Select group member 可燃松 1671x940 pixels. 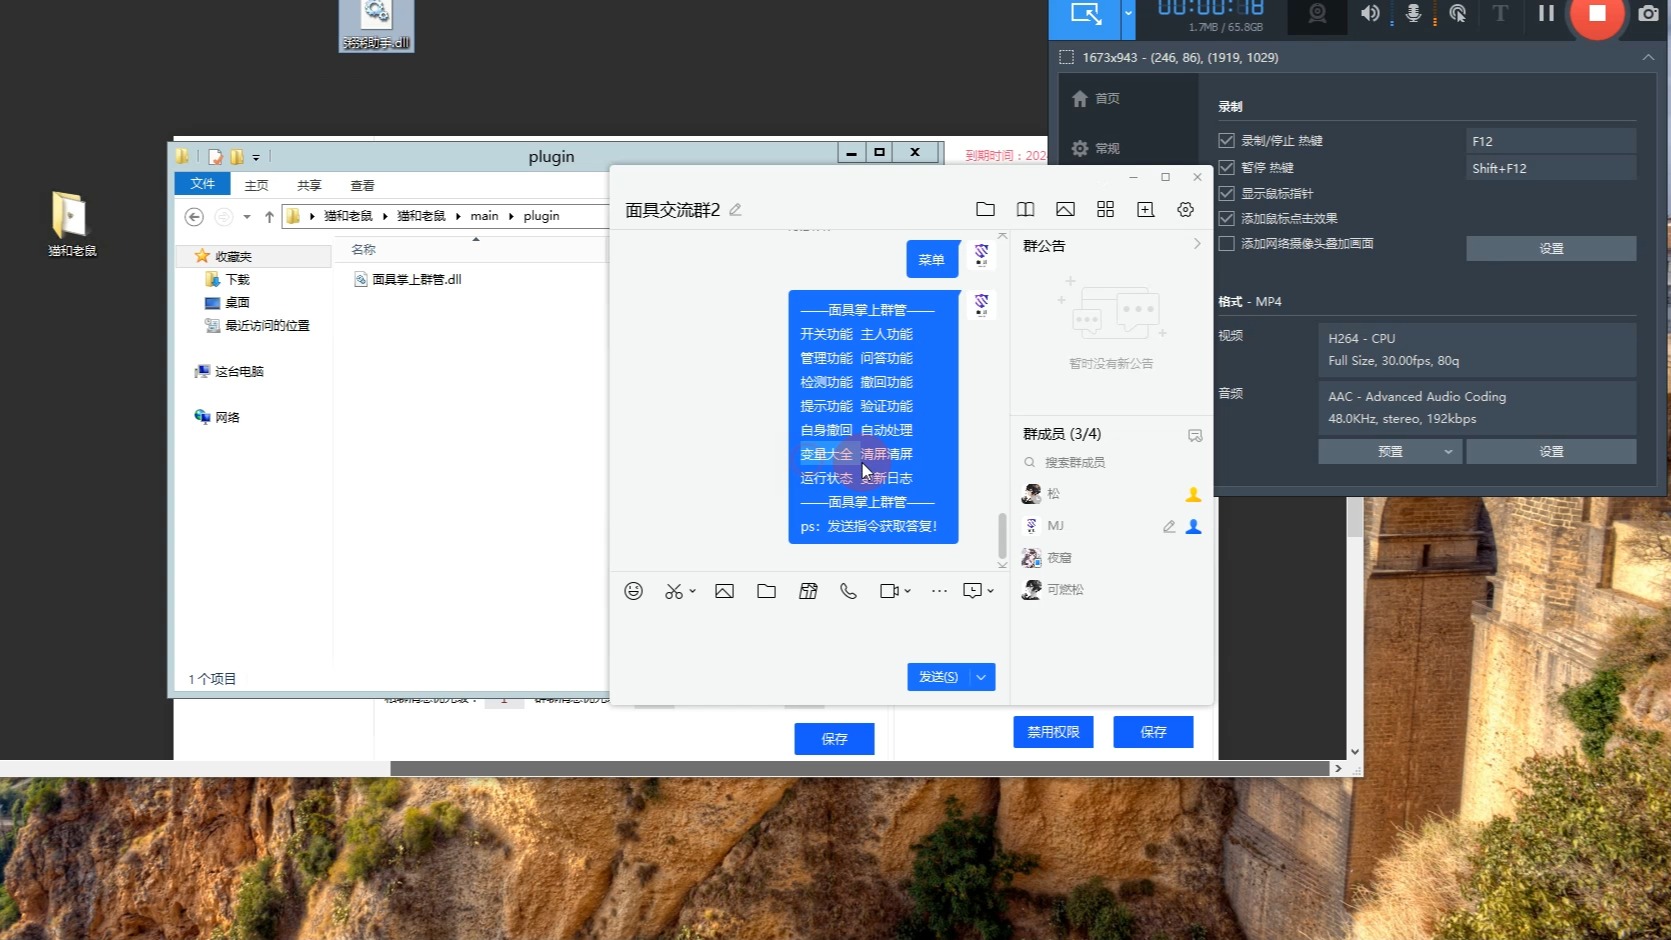pyautogui.click(x=1110, y=590)
